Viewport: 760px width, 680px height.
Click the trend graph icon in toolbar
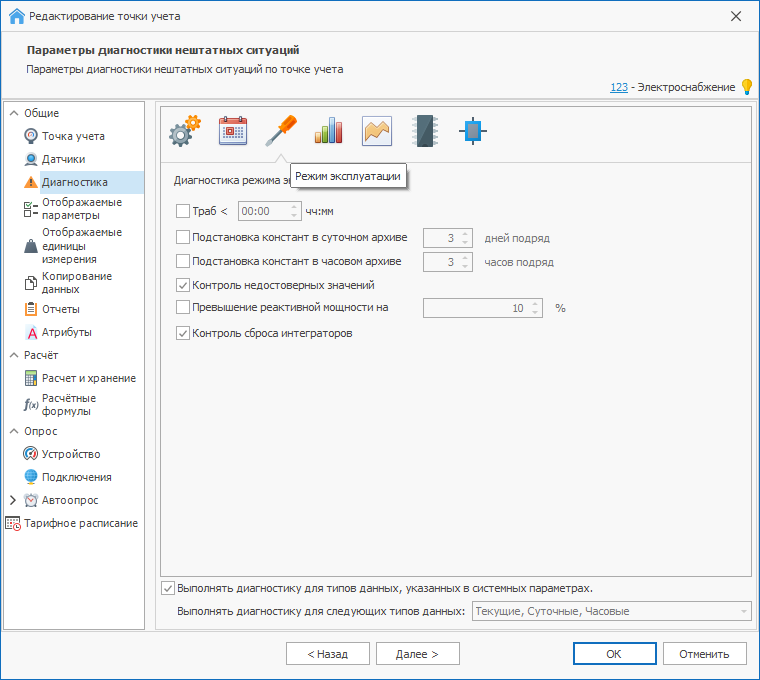(x=377, y=131)
